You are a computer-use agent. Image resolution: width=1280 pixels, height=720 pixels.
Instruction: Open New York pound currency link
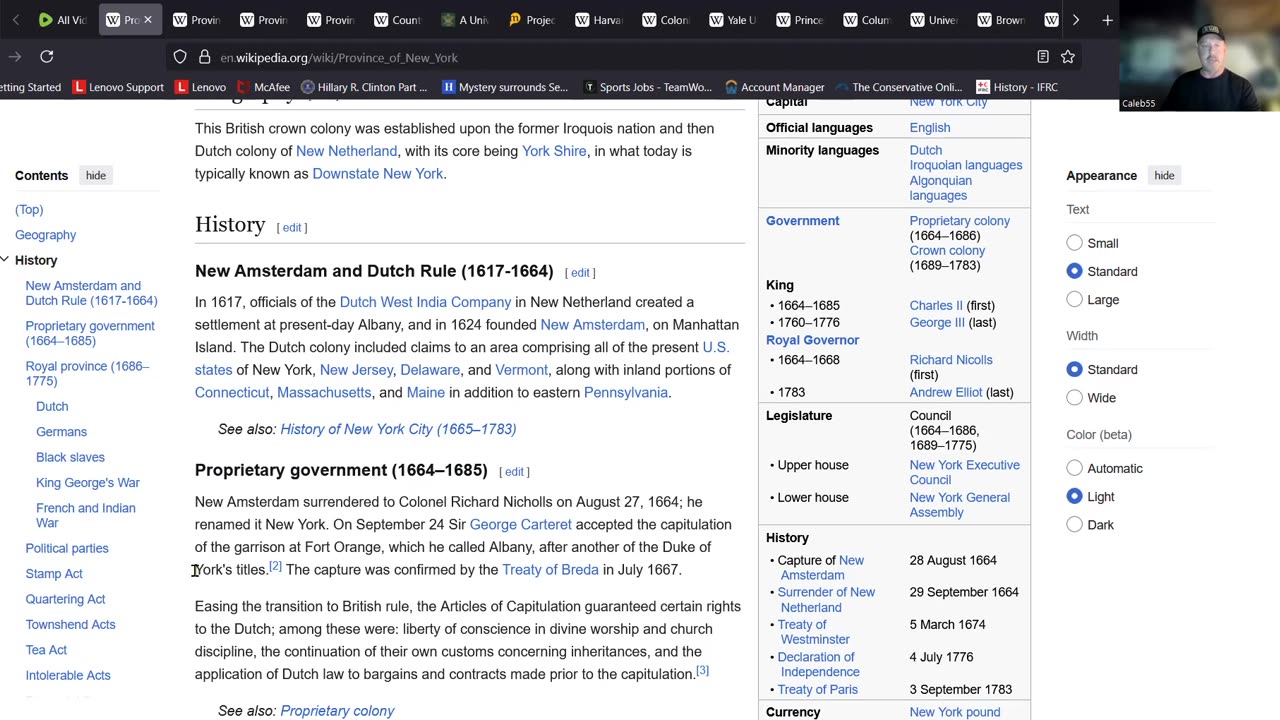[955, 713]
